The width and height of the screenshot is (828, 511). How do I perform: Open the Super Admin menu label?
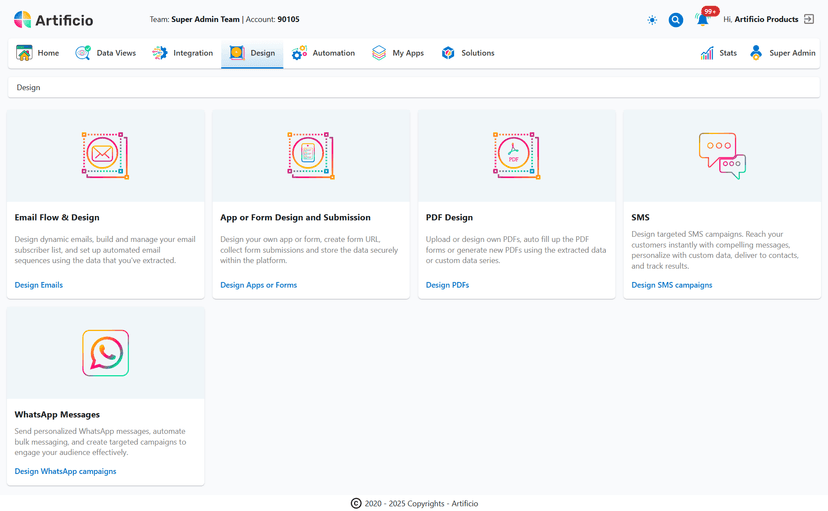click(x=792, y=53)
